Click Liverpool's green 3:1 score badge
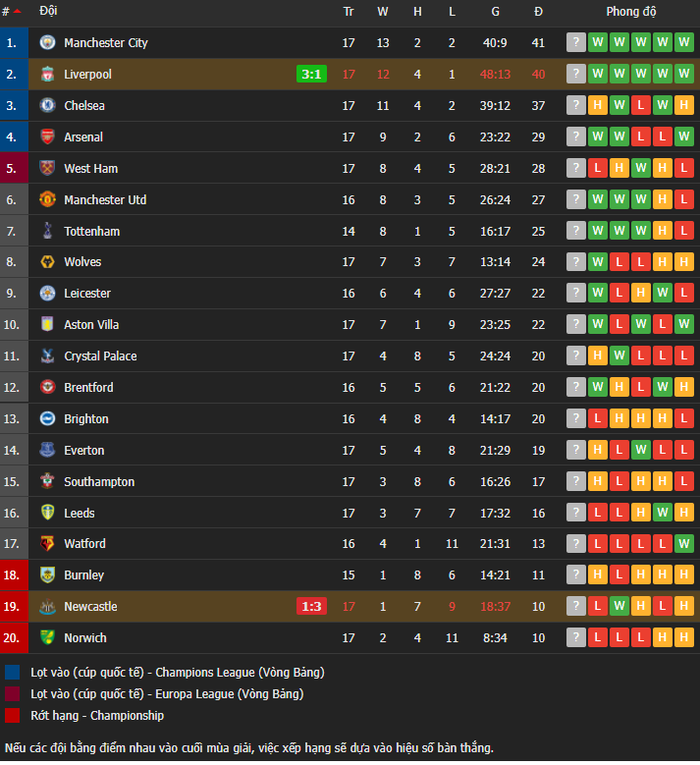This screenshot has width=700, height=765. tap(311, 74)
